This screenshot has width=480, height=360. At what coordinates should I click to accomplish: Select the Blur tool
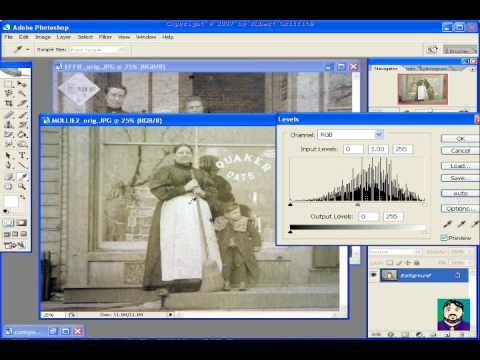coord(9,144)
